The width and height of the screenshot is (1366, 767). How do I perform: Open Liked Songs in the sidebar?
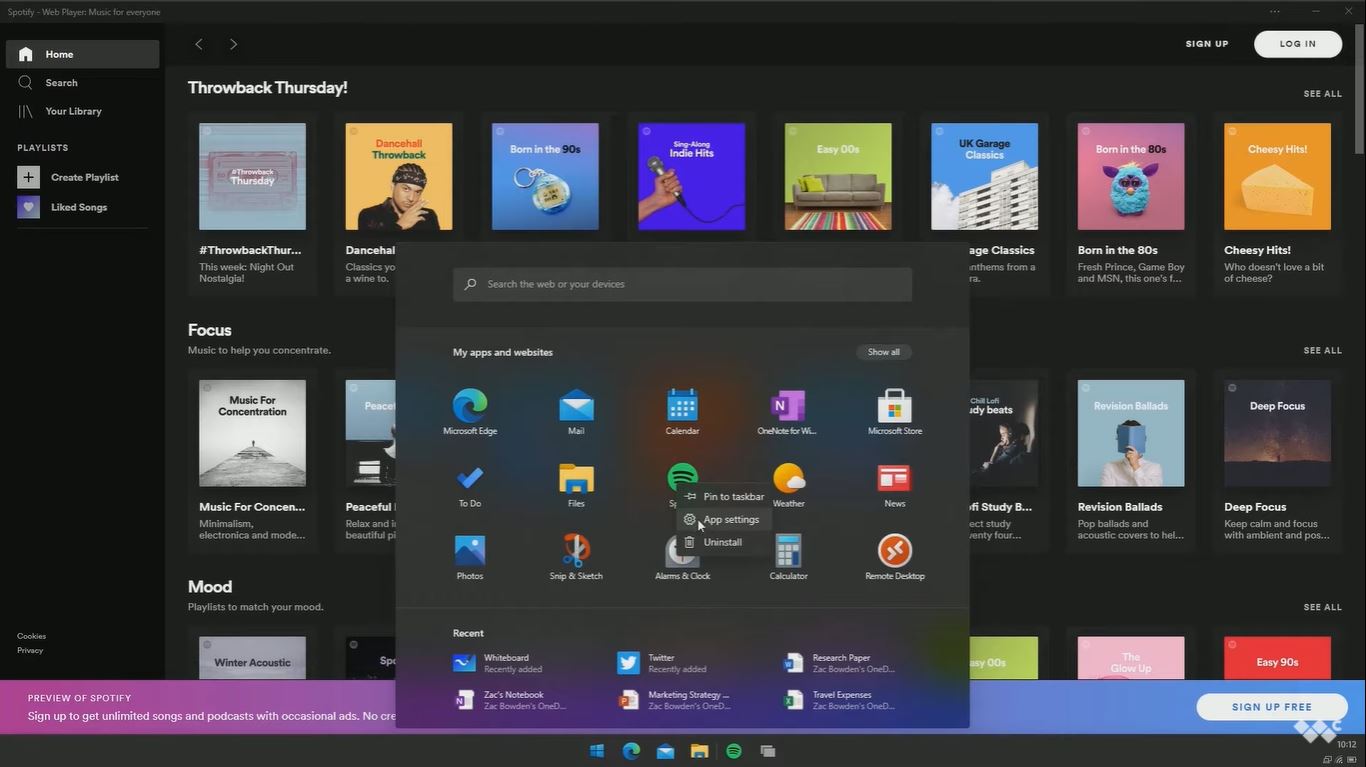79,207
